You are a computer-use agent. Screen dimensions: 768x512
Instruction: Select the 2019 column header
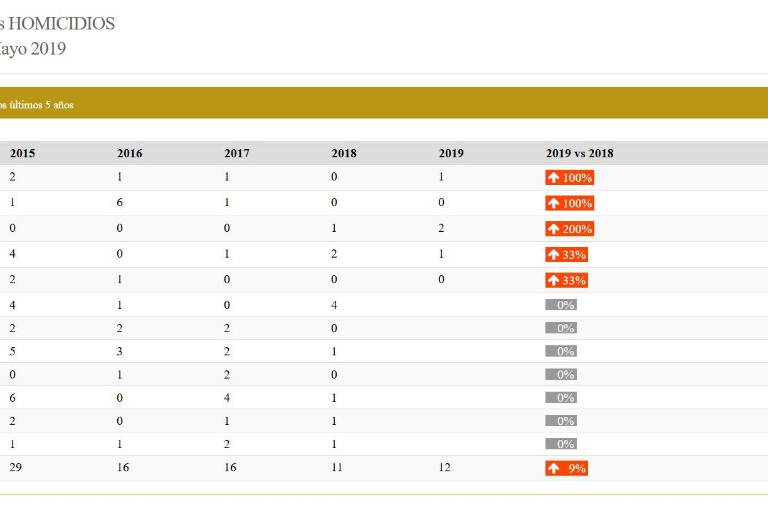tap(451, 153)
